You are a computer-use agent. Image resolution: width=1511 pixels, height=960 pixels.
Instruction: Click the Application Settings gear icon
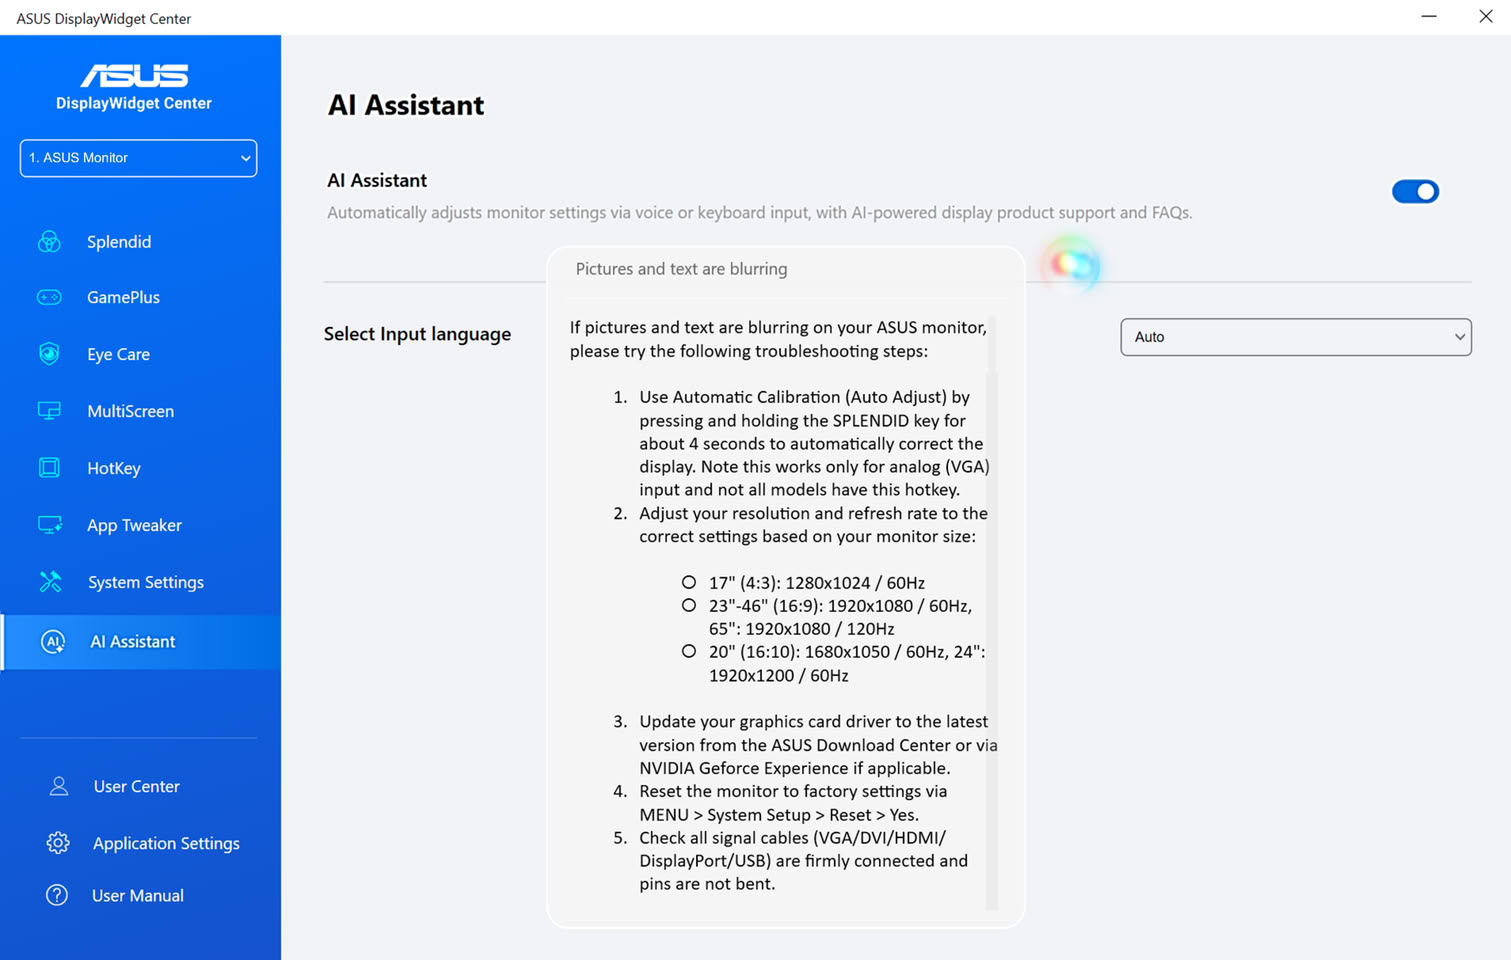[58, 843]
